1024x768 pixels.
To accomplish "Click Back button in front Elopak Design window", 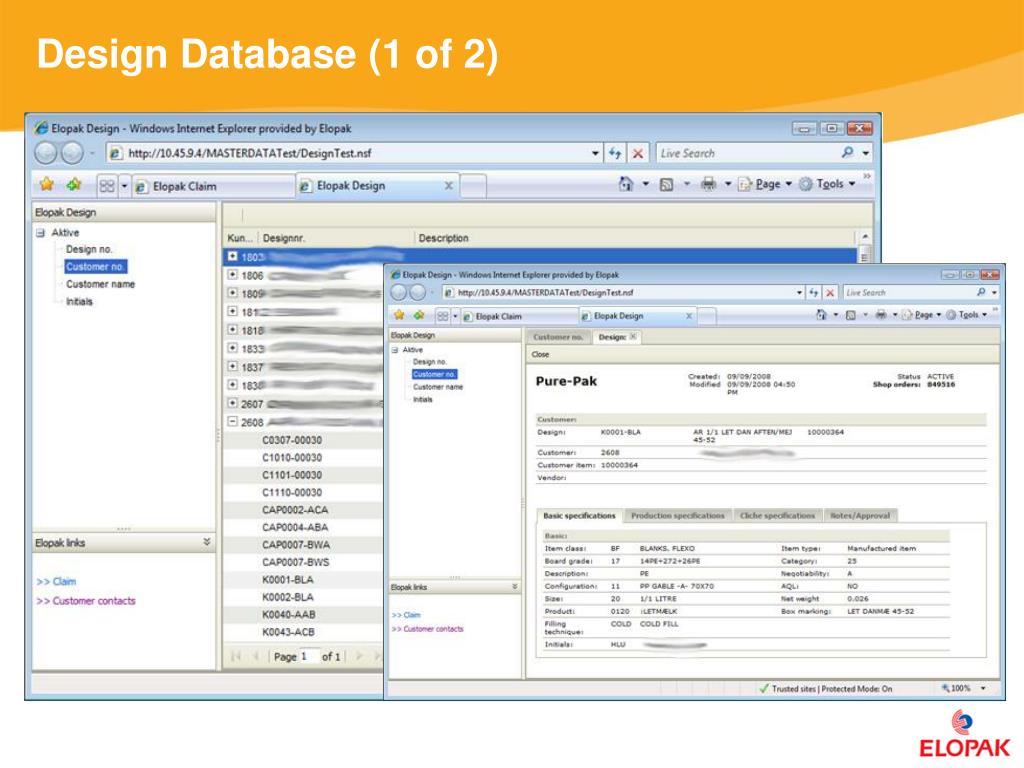I will pyautogui.click(x=398, y=293).
